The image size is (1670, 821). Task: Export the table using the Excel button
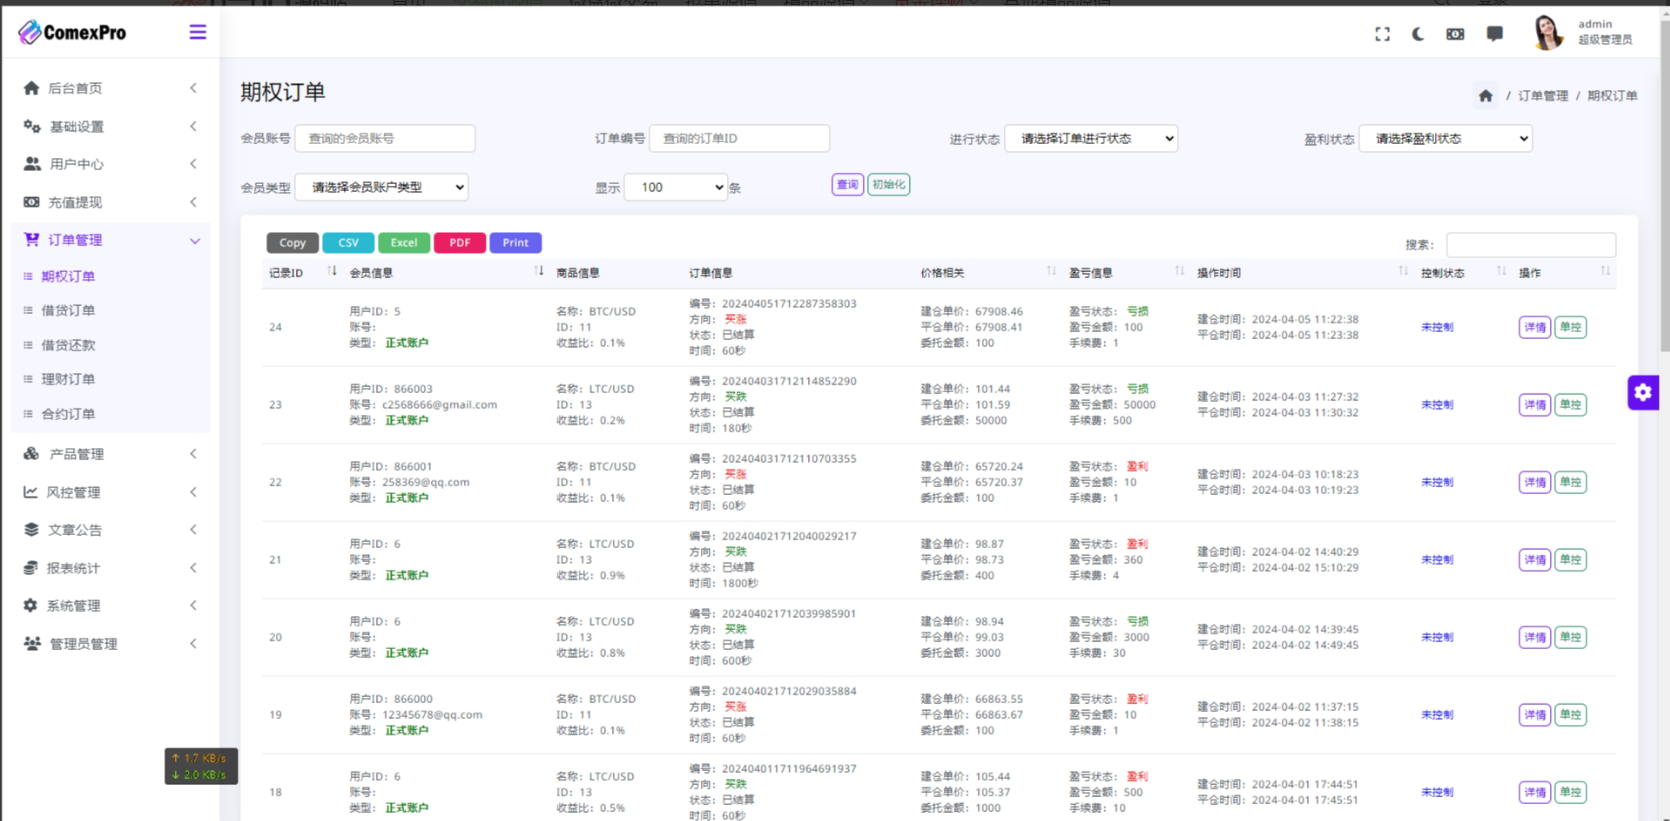coord(404,243)
